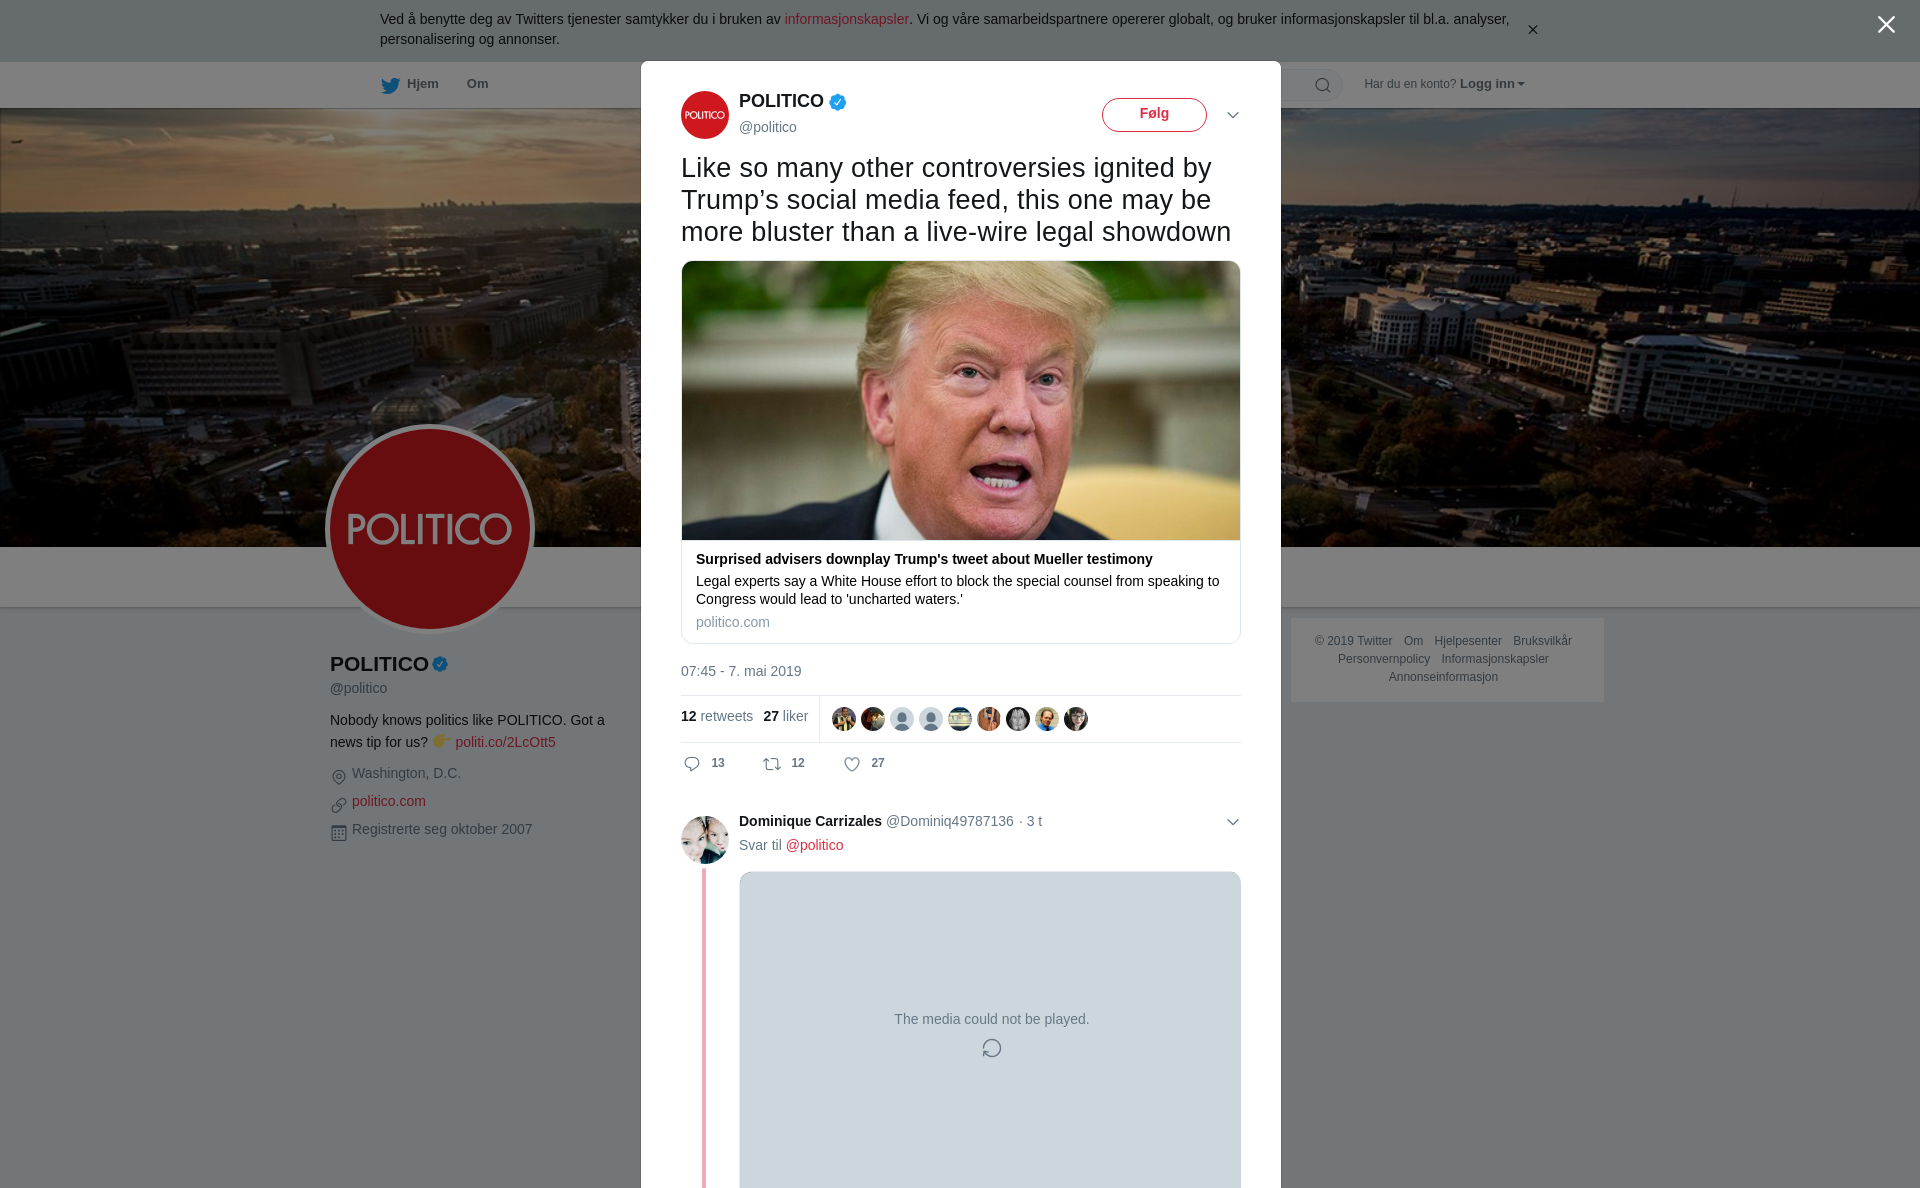Open the Om menu item

(478, 84)
